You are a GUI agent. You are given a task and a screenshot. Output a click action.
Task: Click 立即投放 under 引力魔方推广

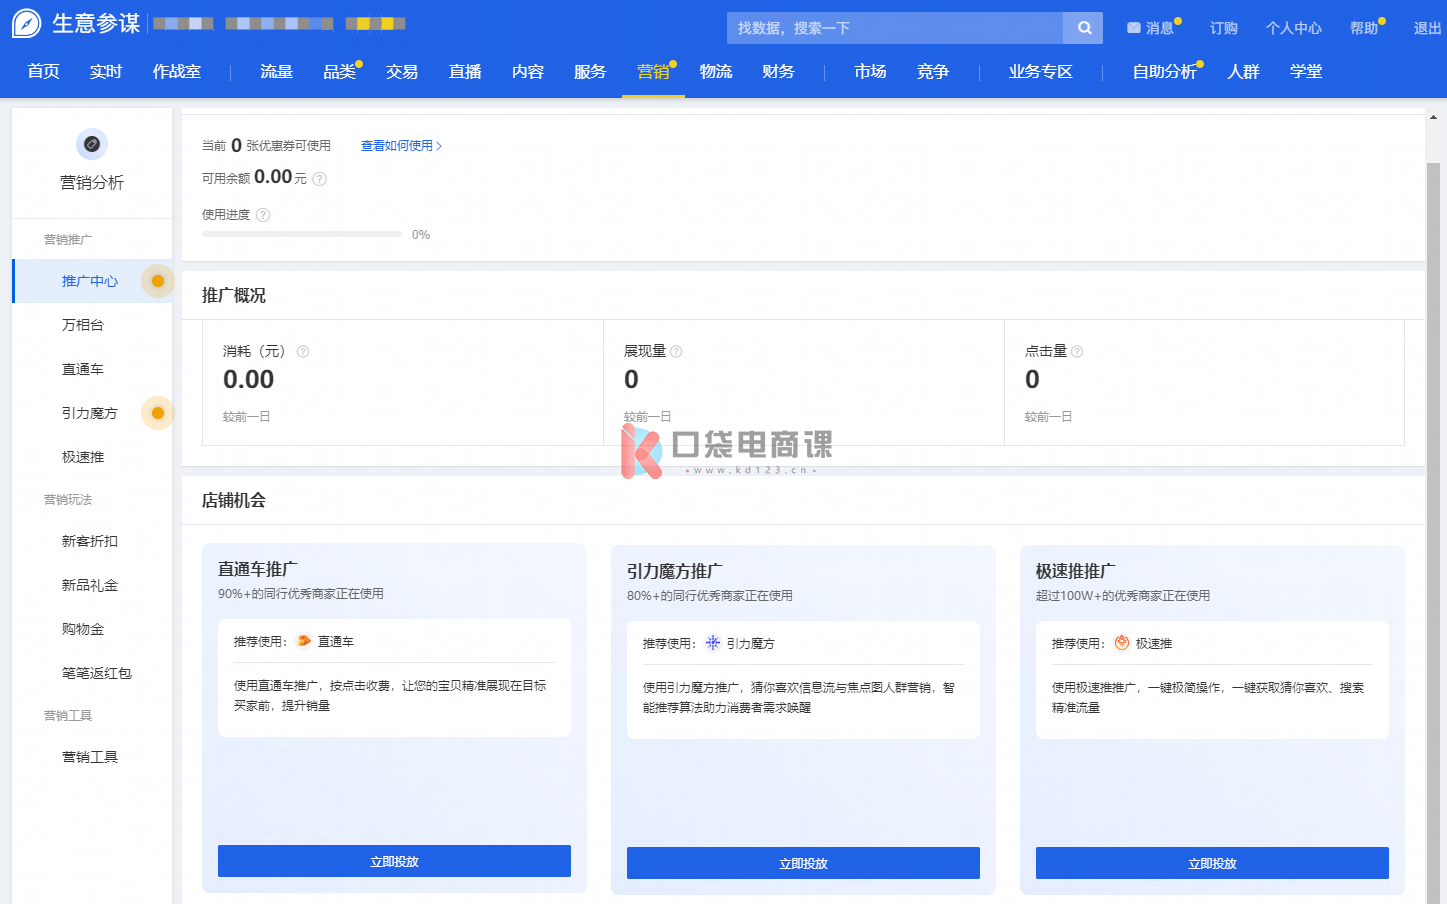tap(803, 863)
